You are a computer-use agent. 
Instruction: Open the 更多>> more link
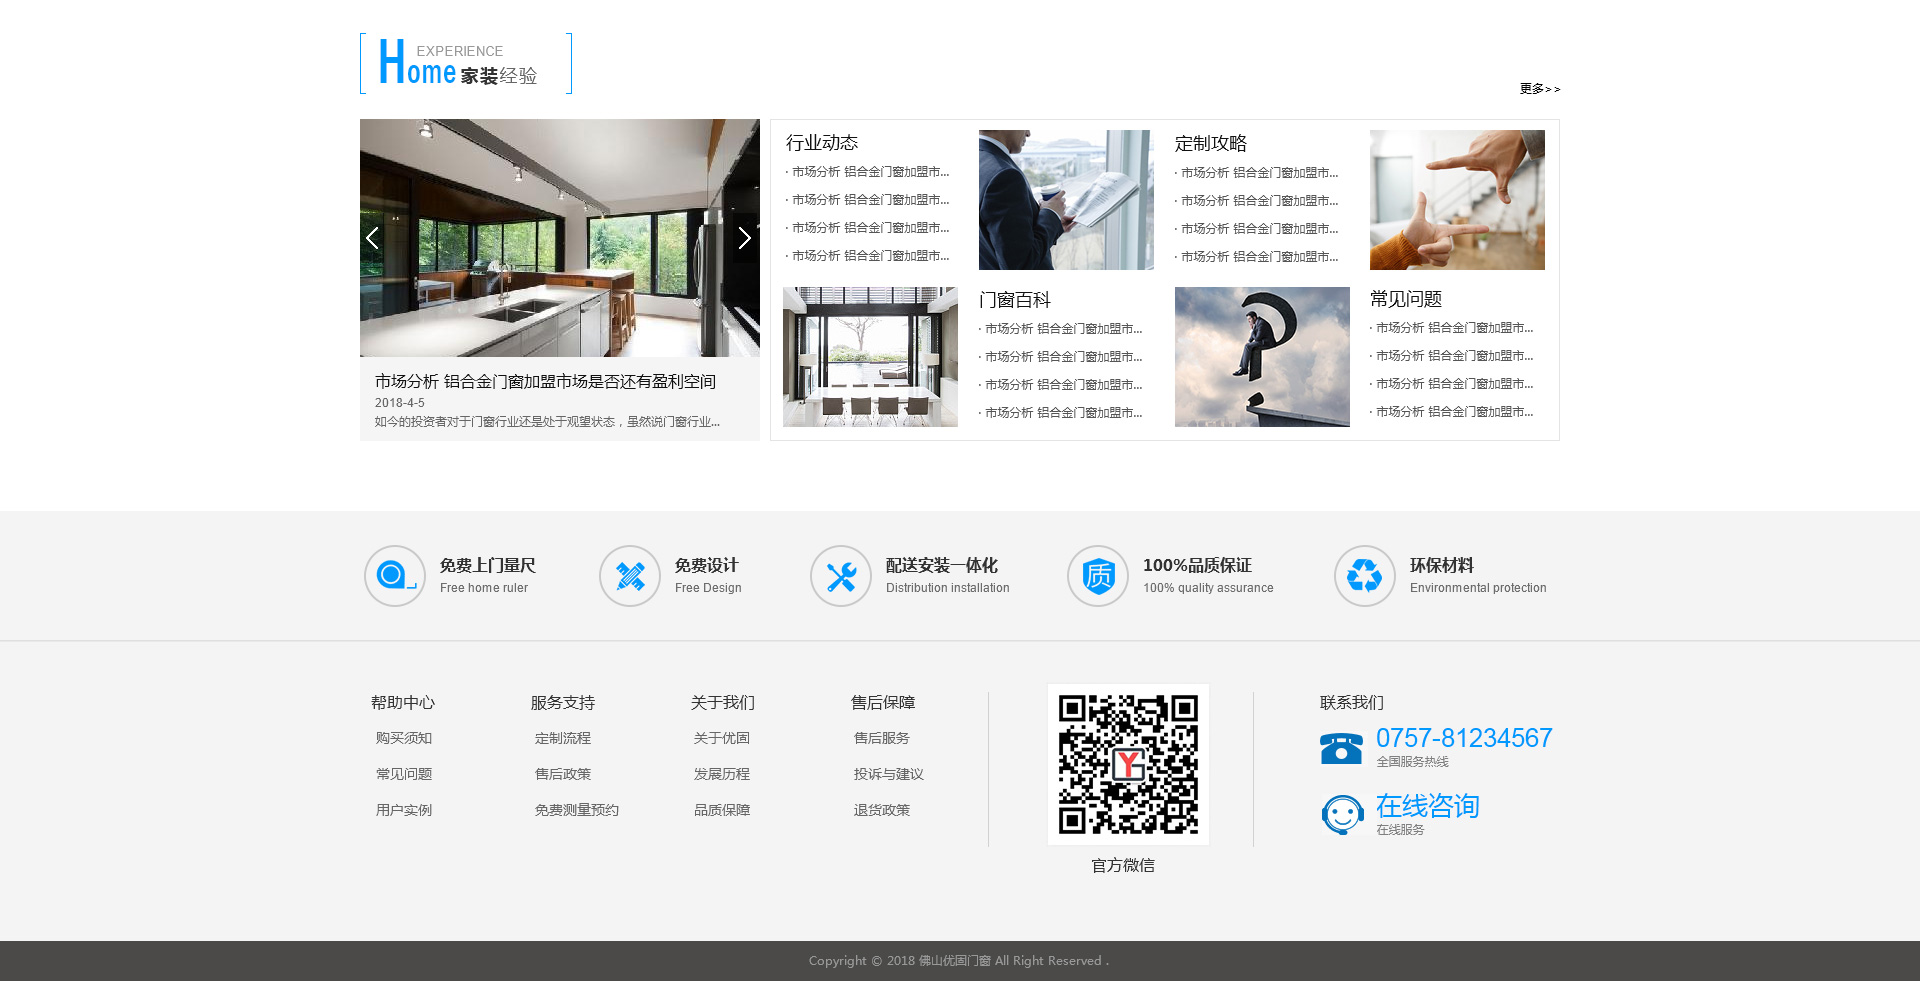[1539, 89]
